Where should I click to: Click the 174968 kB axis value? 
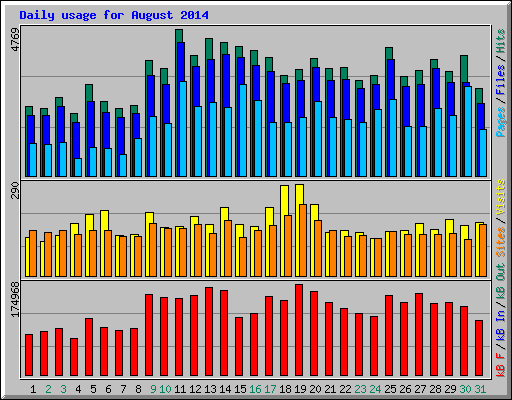coord(15,299)
